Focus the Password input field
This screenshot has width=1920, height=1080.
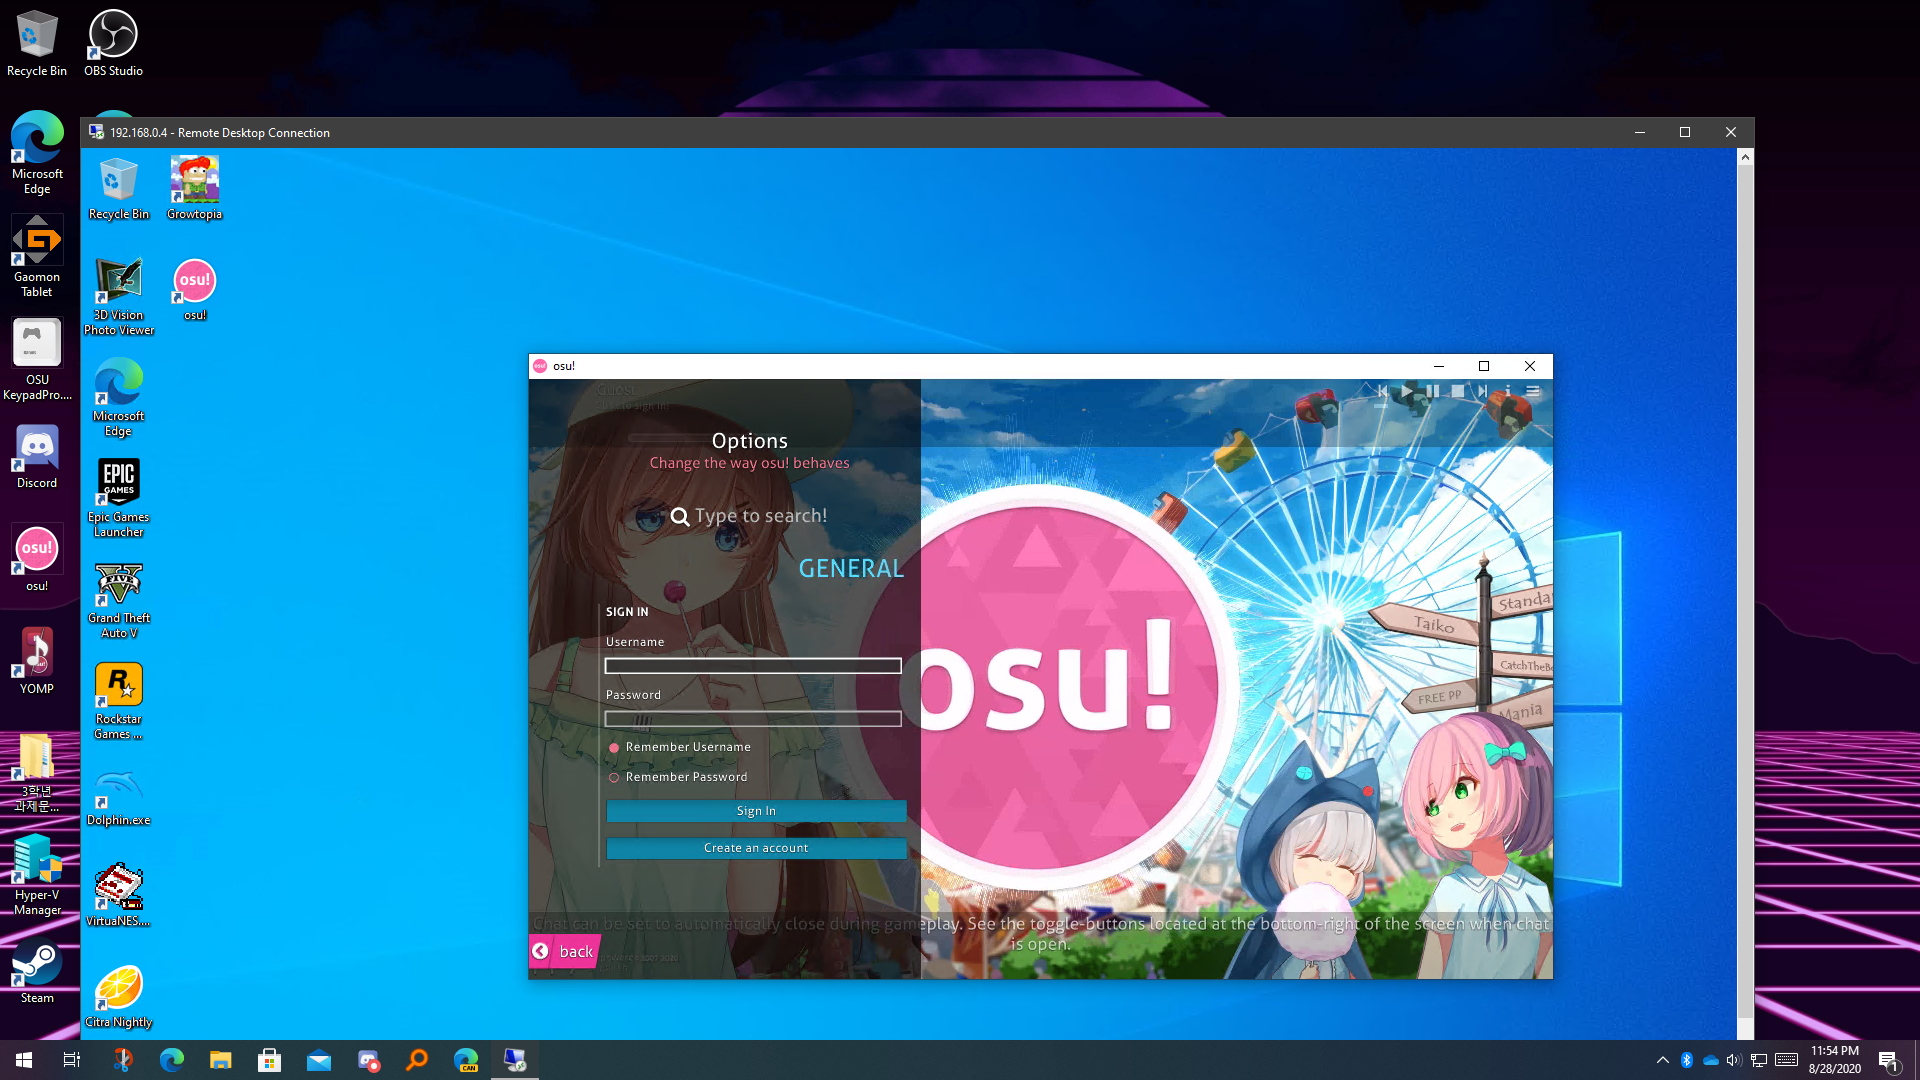[753, 719]
